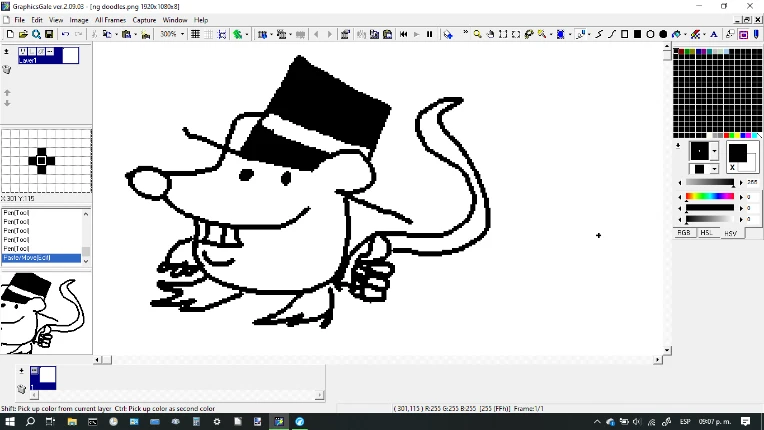
Task: Select the Zoom magnifier tool
Action: [x=478, y=34]
